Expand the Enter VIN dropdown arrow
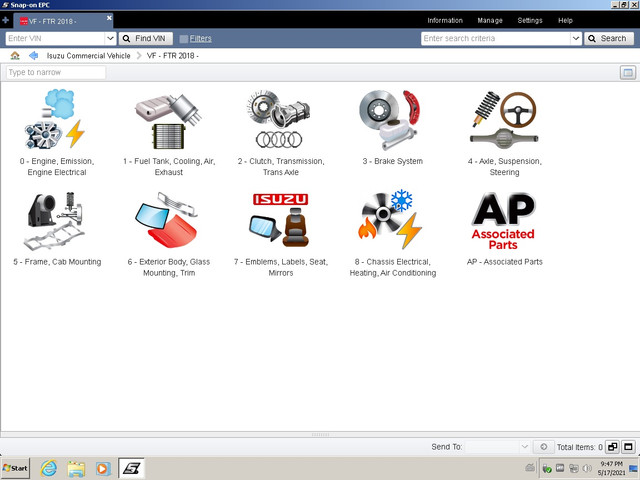Screen dimensions: 640x480 (110, 38)
